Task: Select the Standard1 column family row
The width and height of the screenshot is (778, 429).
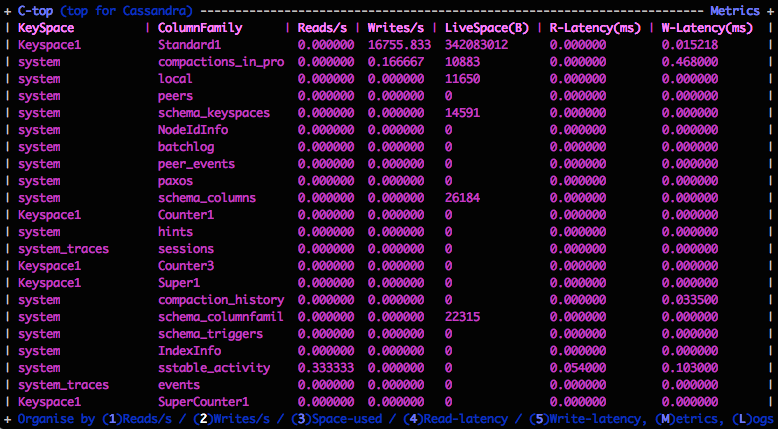Action: coord(389,45)
